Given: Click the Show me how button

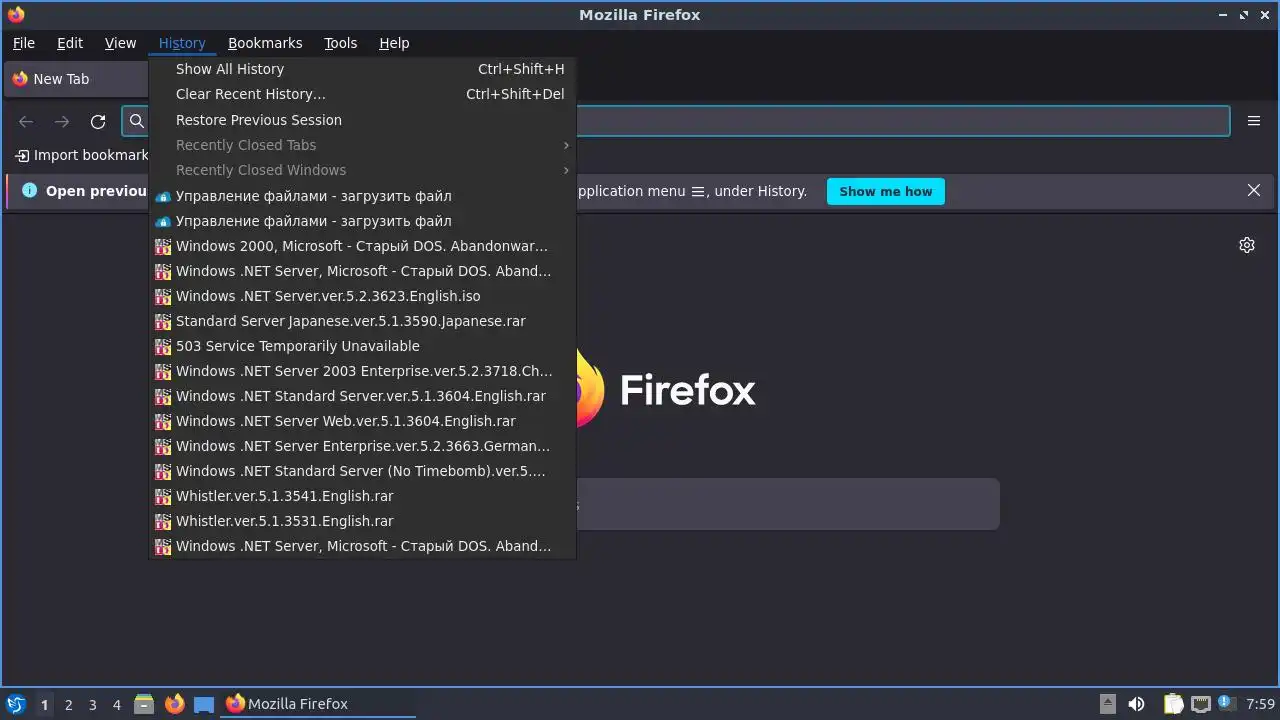Looking at the screenshot, I should tap(885, 191).
